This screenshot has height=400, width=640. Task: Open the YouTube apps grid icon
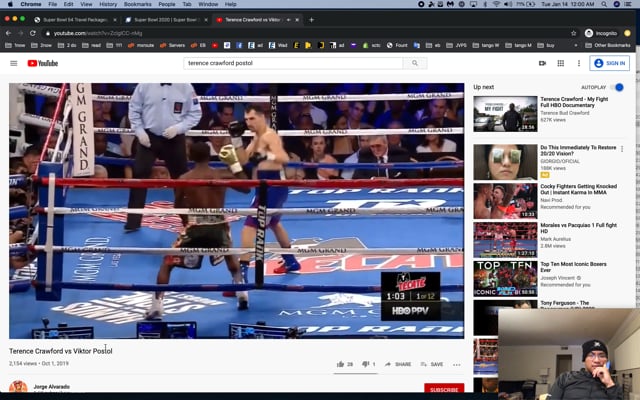(x=560, y=63)
